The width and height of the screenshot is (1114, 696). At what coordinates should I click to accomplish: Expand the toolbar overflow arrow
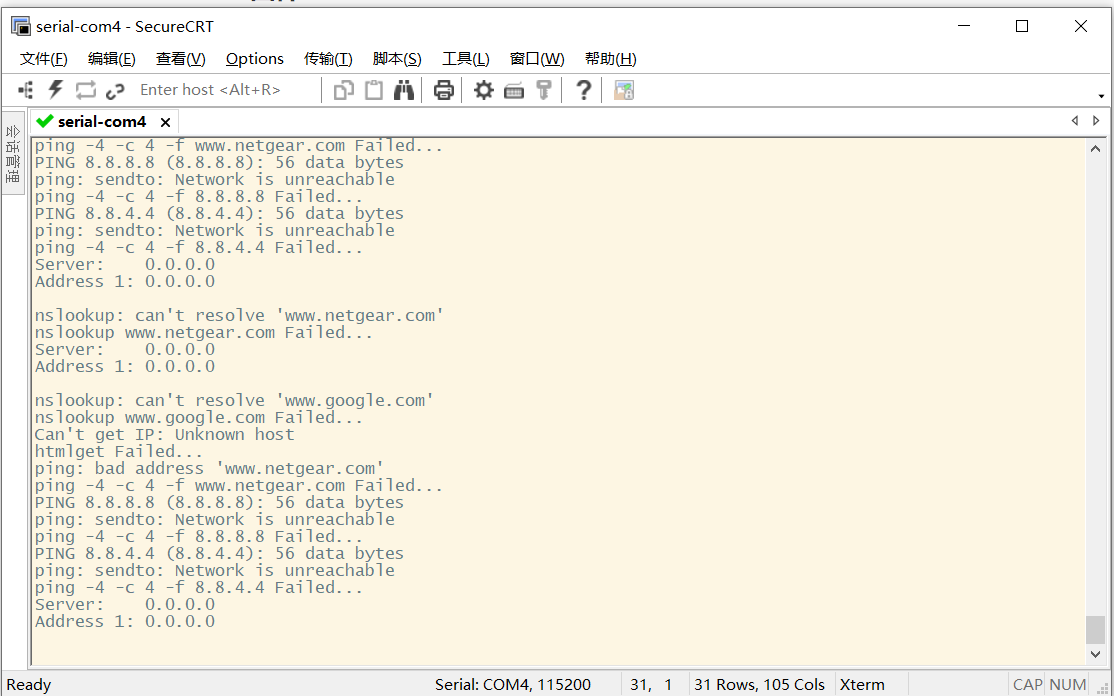point(1101,96)
